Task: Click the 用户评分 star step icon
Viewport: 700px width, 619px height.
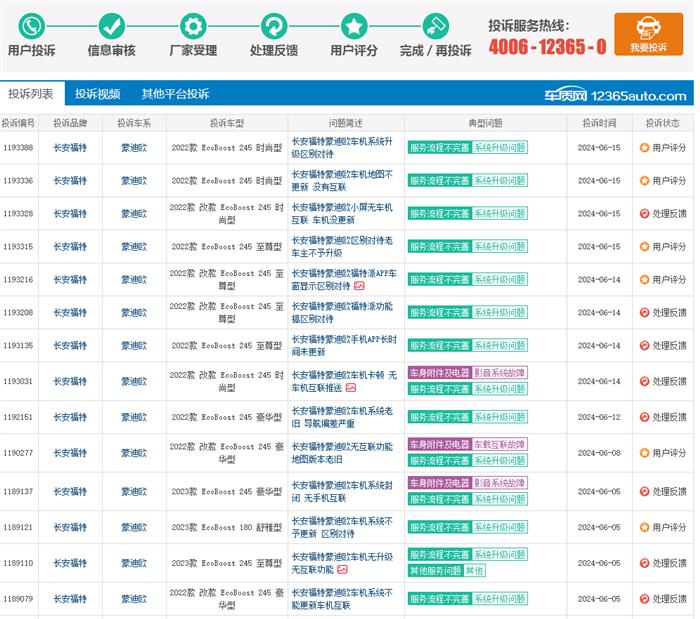Action: tap(354, 26)
